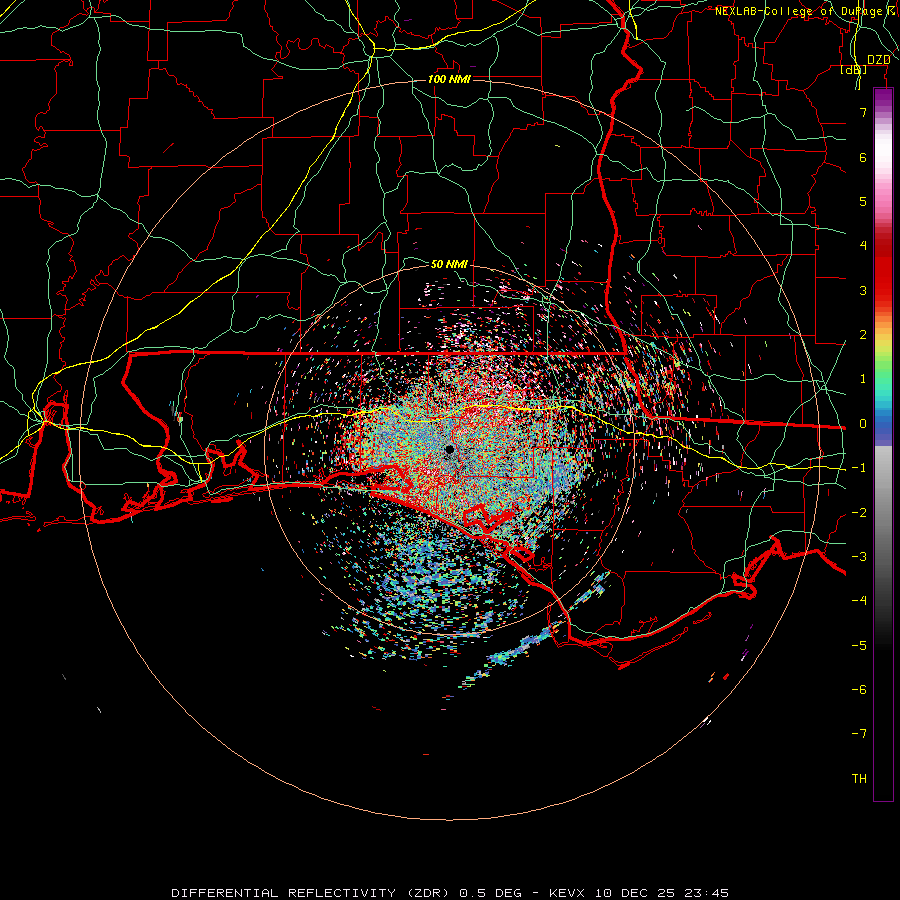The image size is (900, 900).
Task: Click the '-1' tick label on color scale
Action: (859, 468)
